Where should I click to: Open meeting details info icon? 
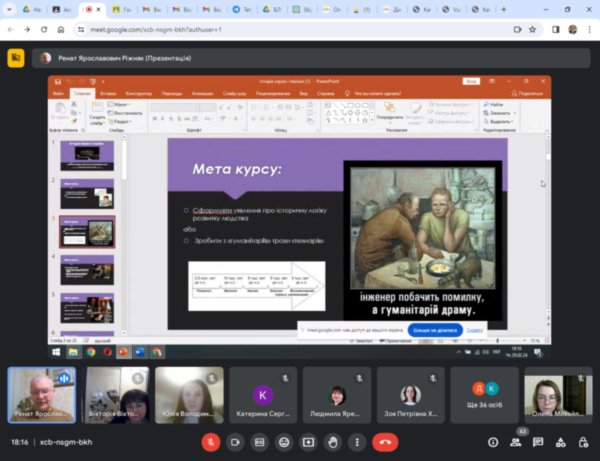coord(493,441)
